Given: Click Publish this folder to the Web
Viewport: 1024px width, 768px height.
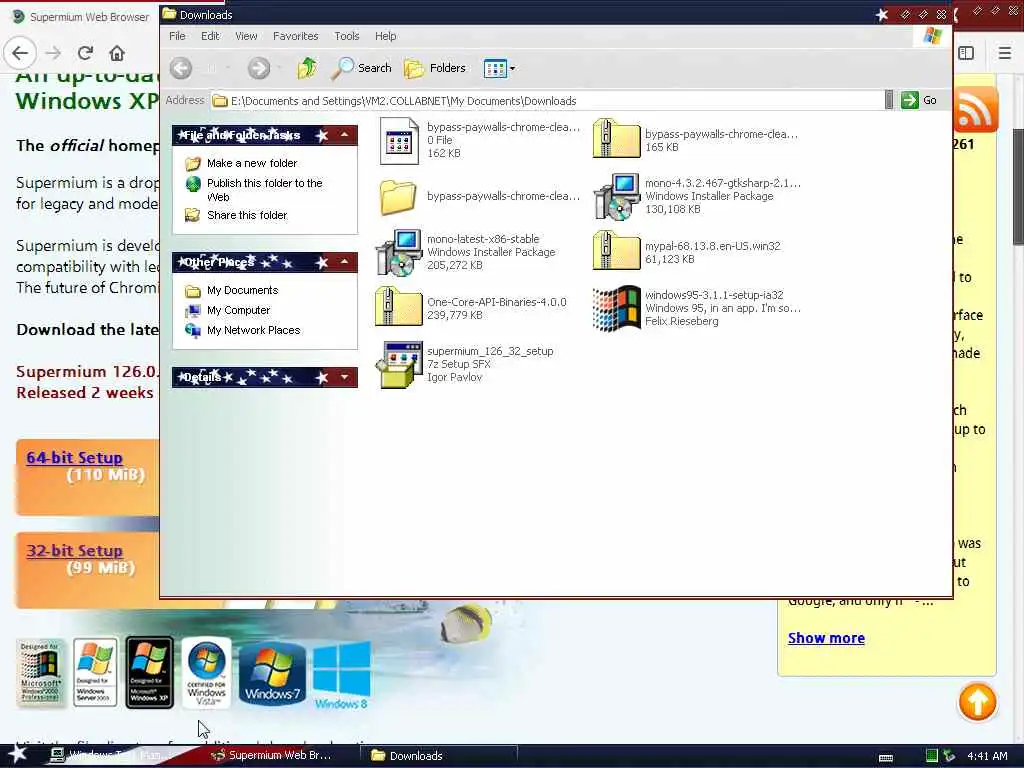Looking at the screenshot, I should tap(264, 190).
